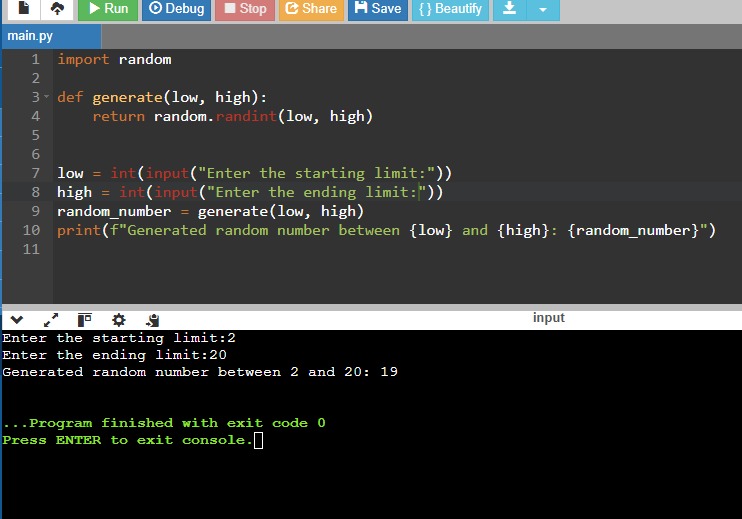Screen dimensions: 742x519
Task: Open the dropdown arrow beside the download button
Action: (543, 9)
